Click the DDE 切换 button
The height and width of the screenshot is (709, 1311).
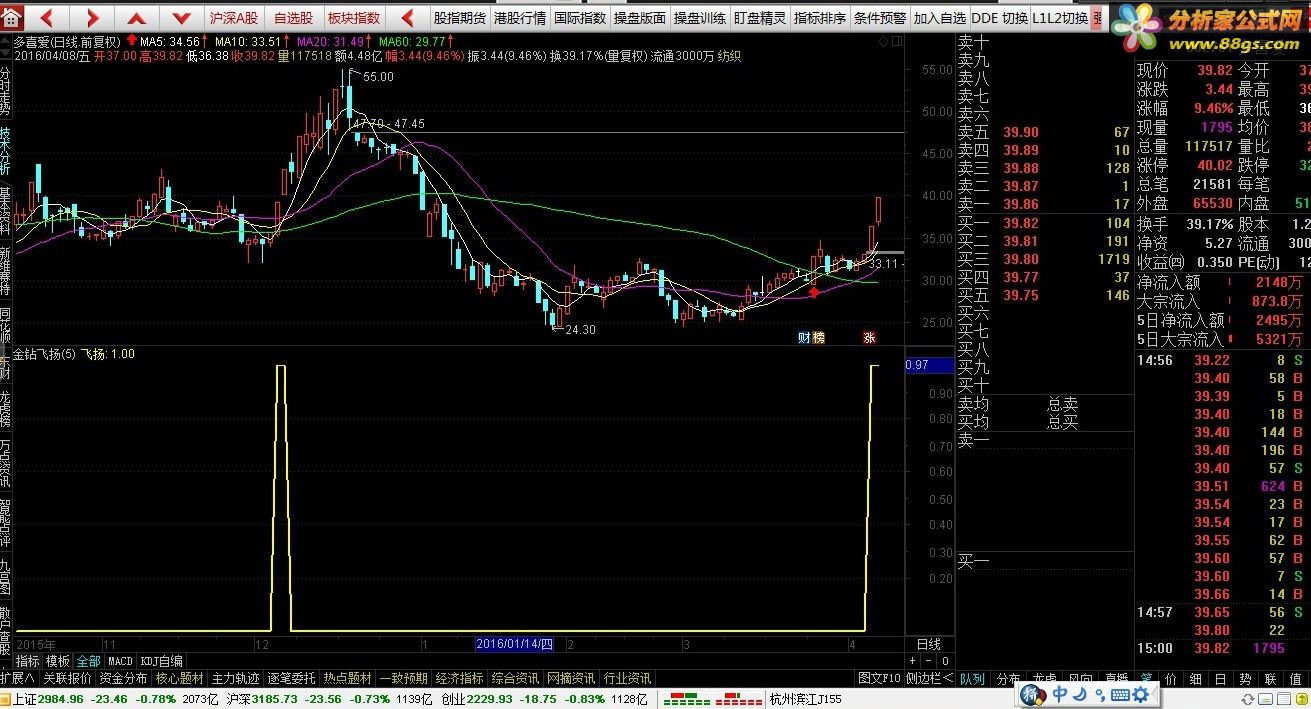pos(999,18)
